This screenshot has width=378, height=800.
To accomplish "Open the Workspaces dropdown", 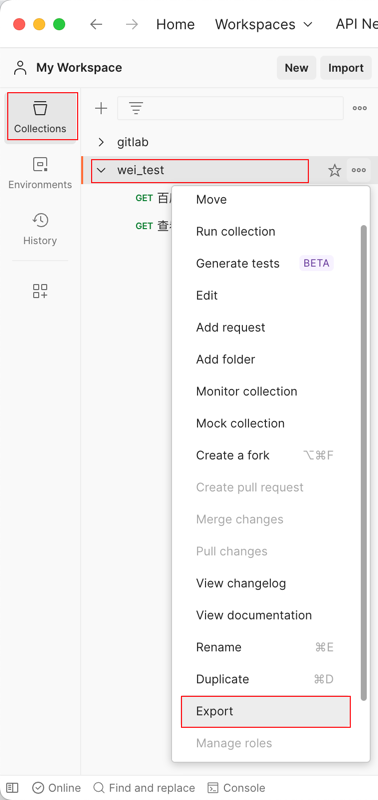I will click(264, 24).
